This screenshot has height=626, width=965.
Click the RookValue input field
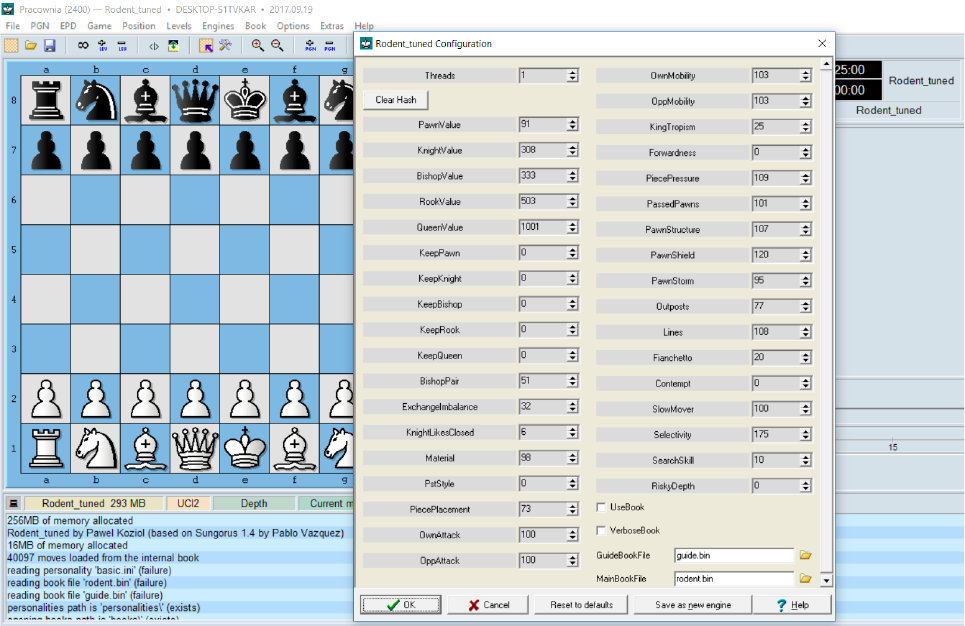pos(542,201)
